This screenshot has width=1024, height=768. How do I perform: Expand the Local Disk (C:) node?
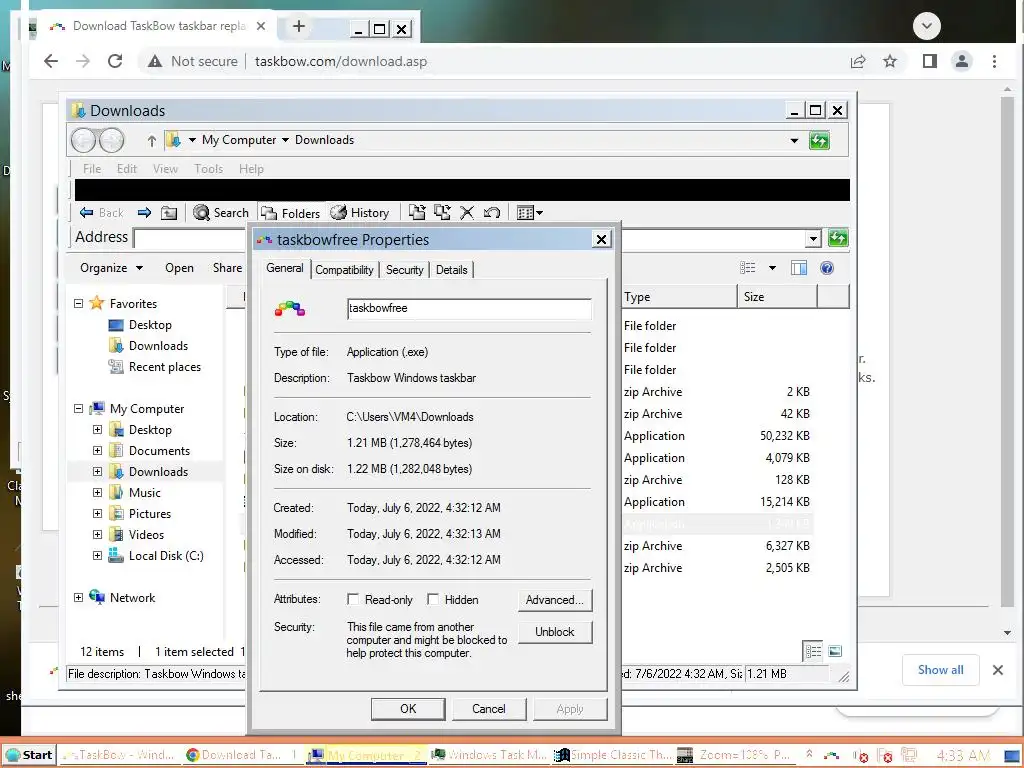click(97, 556)
